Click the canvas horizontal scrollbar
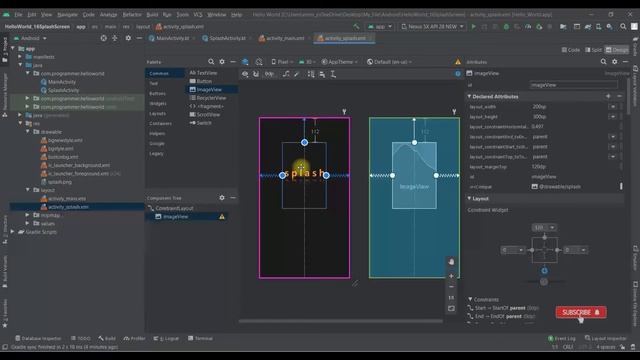Image resolution: width=640 pixels, height=360 pixels. [x=341, y=321]
